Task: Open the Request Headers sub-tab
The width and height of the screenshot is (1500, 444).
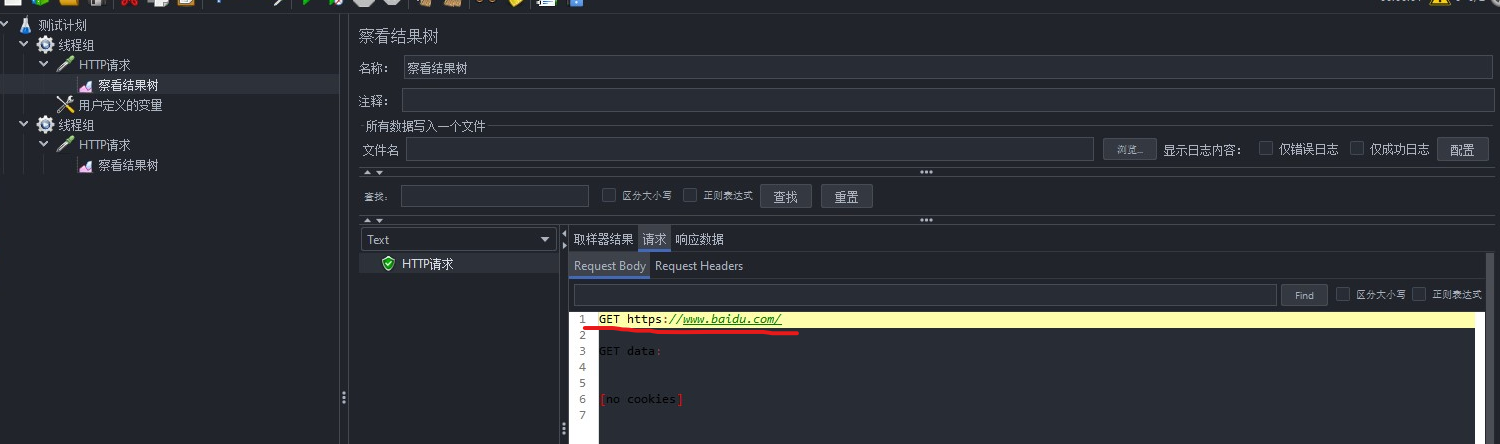Action: [x=699, y=266]
